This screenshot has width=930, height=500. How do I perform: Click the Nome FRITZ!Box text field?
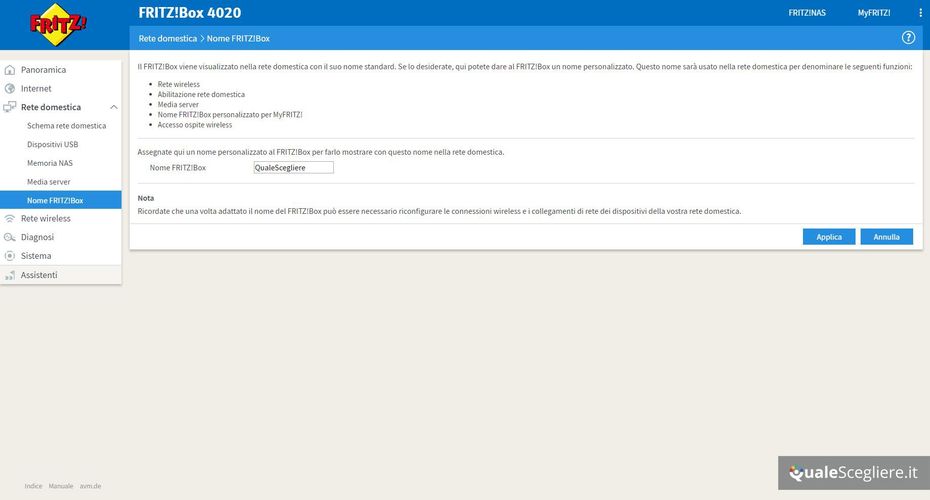(293, 168)
